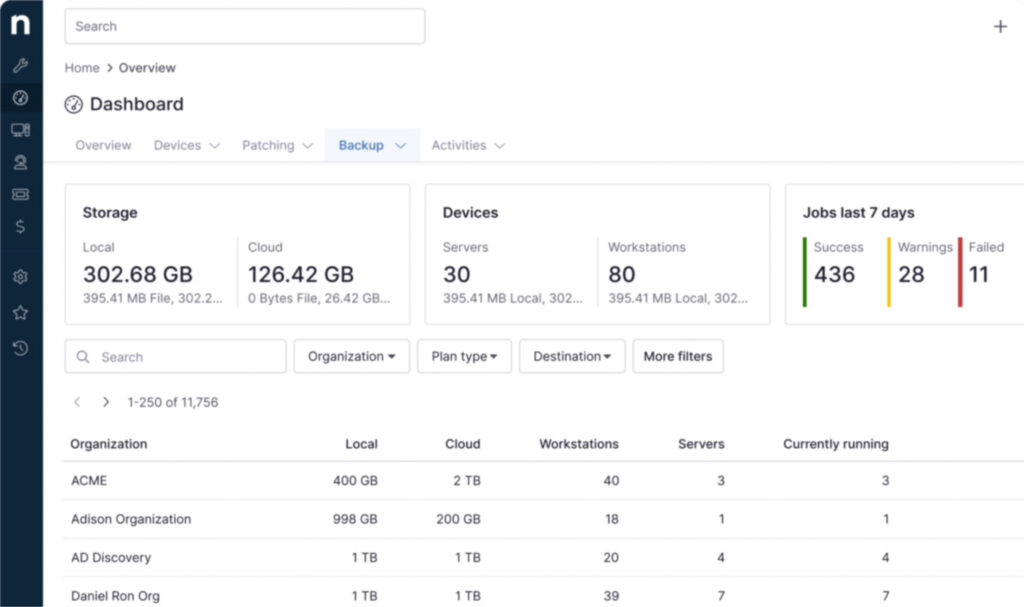Go to the previous page of results

pos(77,402)
